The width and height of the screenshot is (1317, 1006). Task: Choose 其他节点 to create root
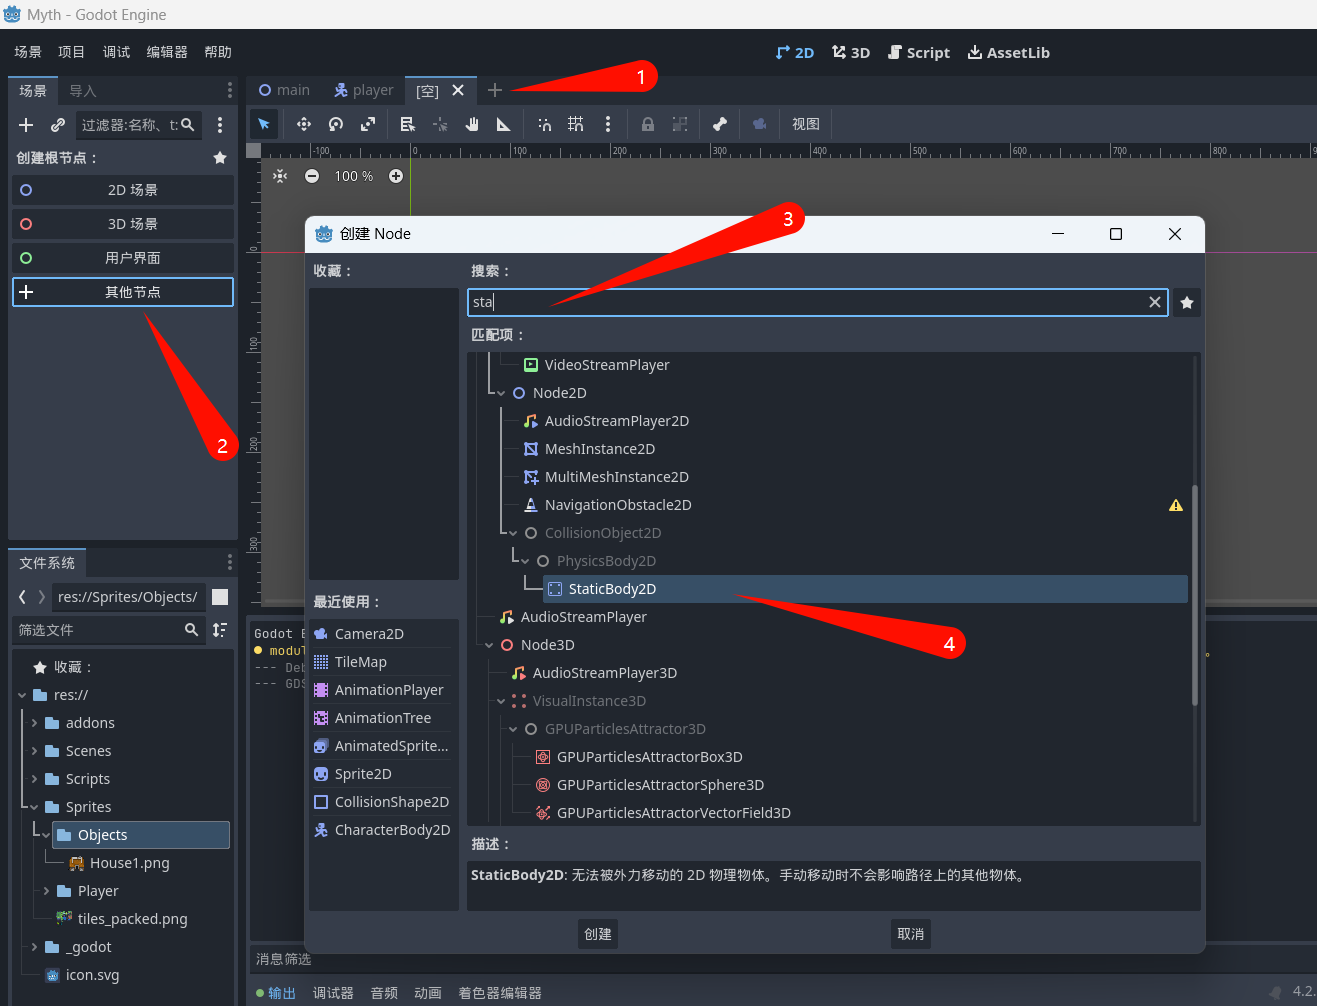pyautogui.click(x=123, y=292)
